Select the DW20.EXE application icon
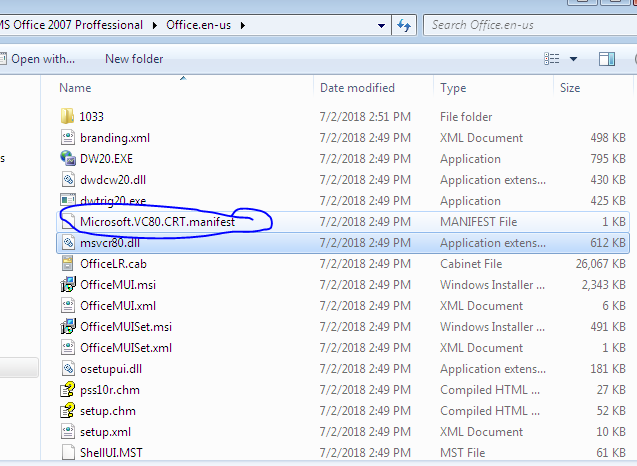The width and height of the screenshot is (637, 466). click(67, 158)
